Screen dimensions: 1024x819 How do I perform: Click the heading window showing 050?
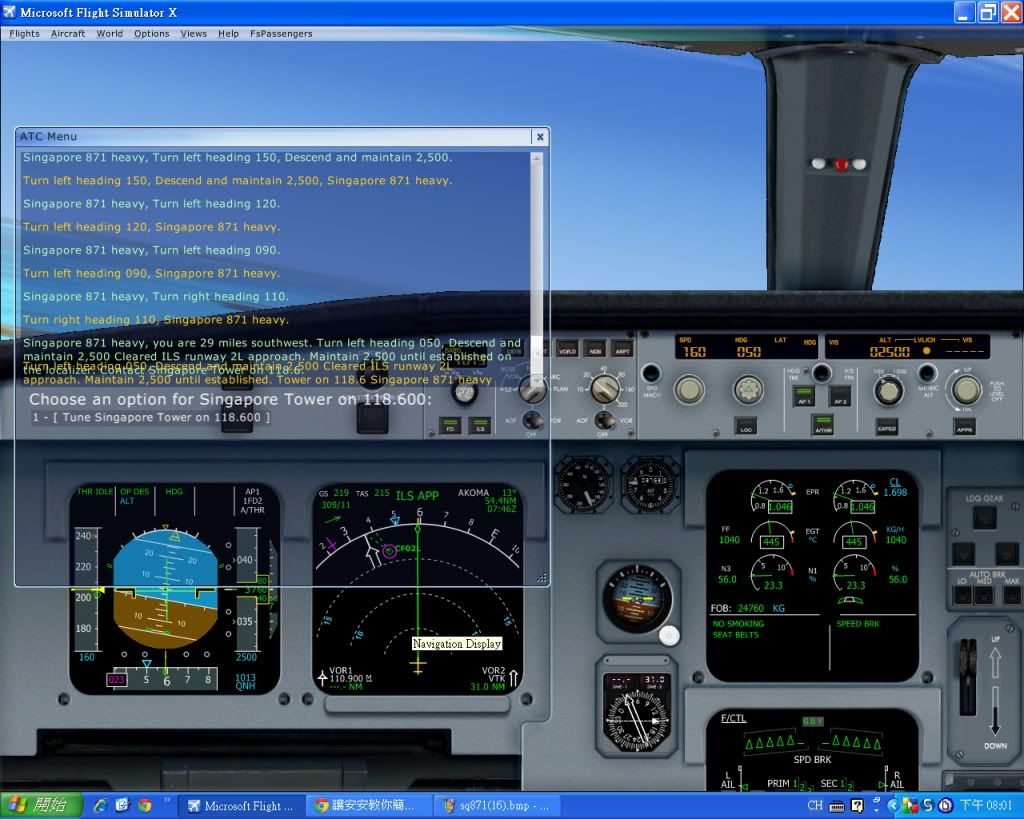point(748,351)
